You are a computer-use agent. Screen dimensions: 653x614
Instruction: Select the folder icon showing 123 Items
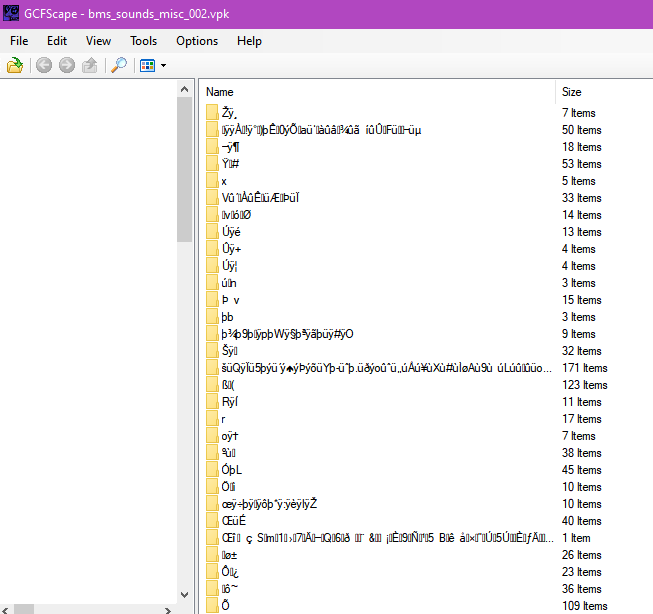[212, 385]
